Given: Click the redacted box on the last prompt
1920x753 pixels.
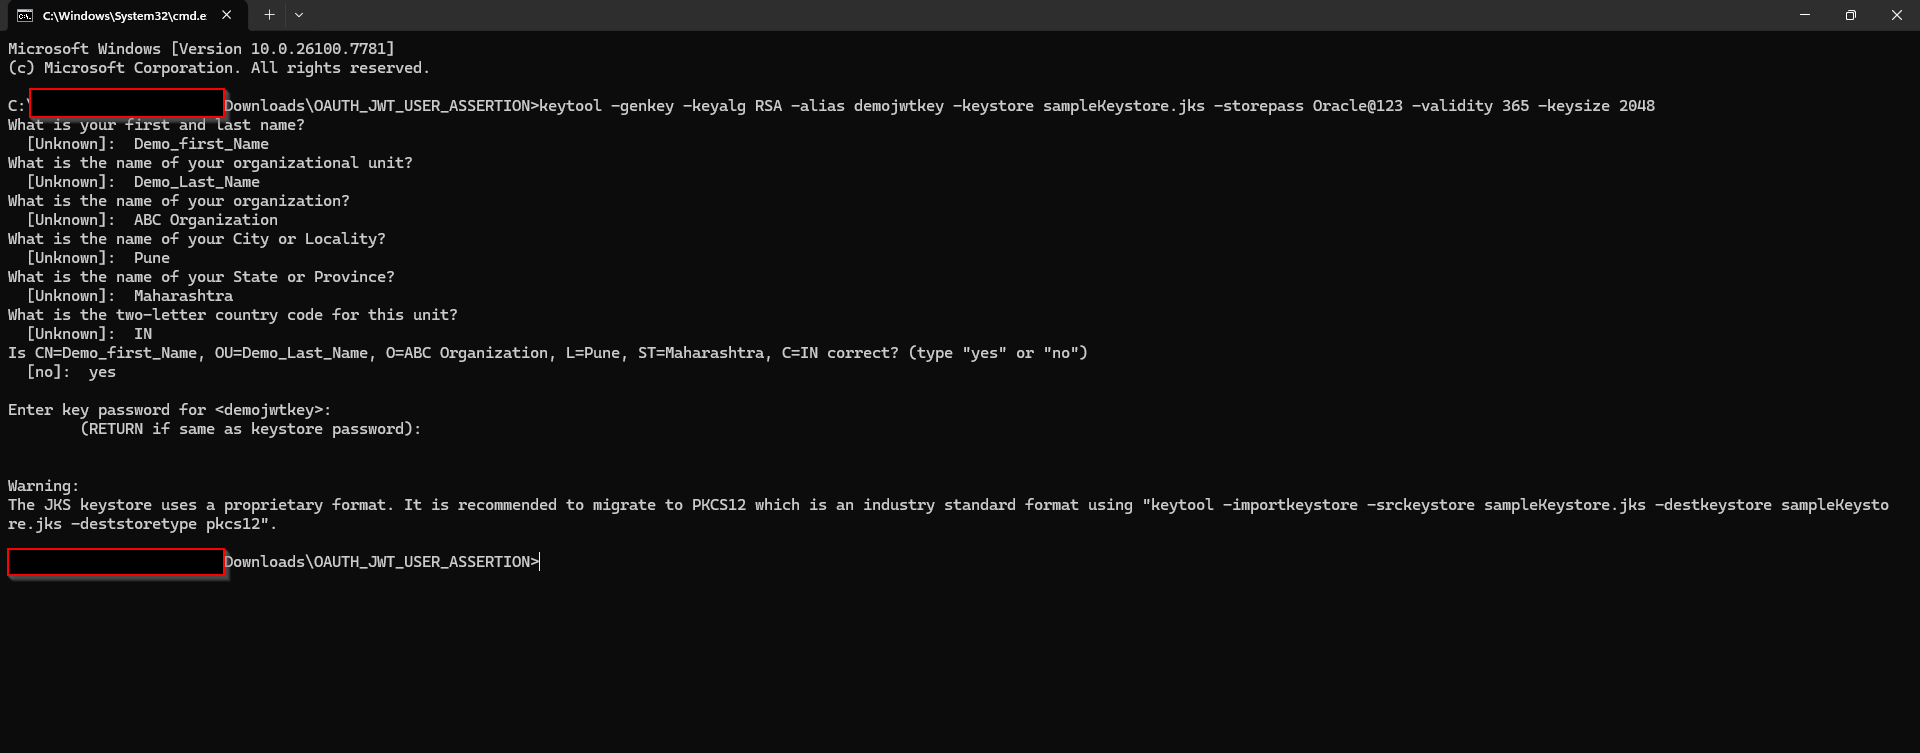Looking at the screenshot, I should click(x=116, y=562).
